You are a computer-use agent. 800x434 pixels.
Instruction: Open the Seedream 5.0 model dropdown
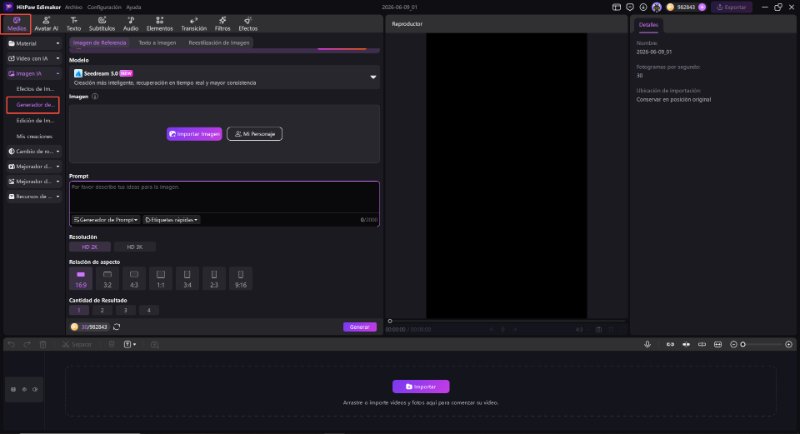click(x=224, y=78)
